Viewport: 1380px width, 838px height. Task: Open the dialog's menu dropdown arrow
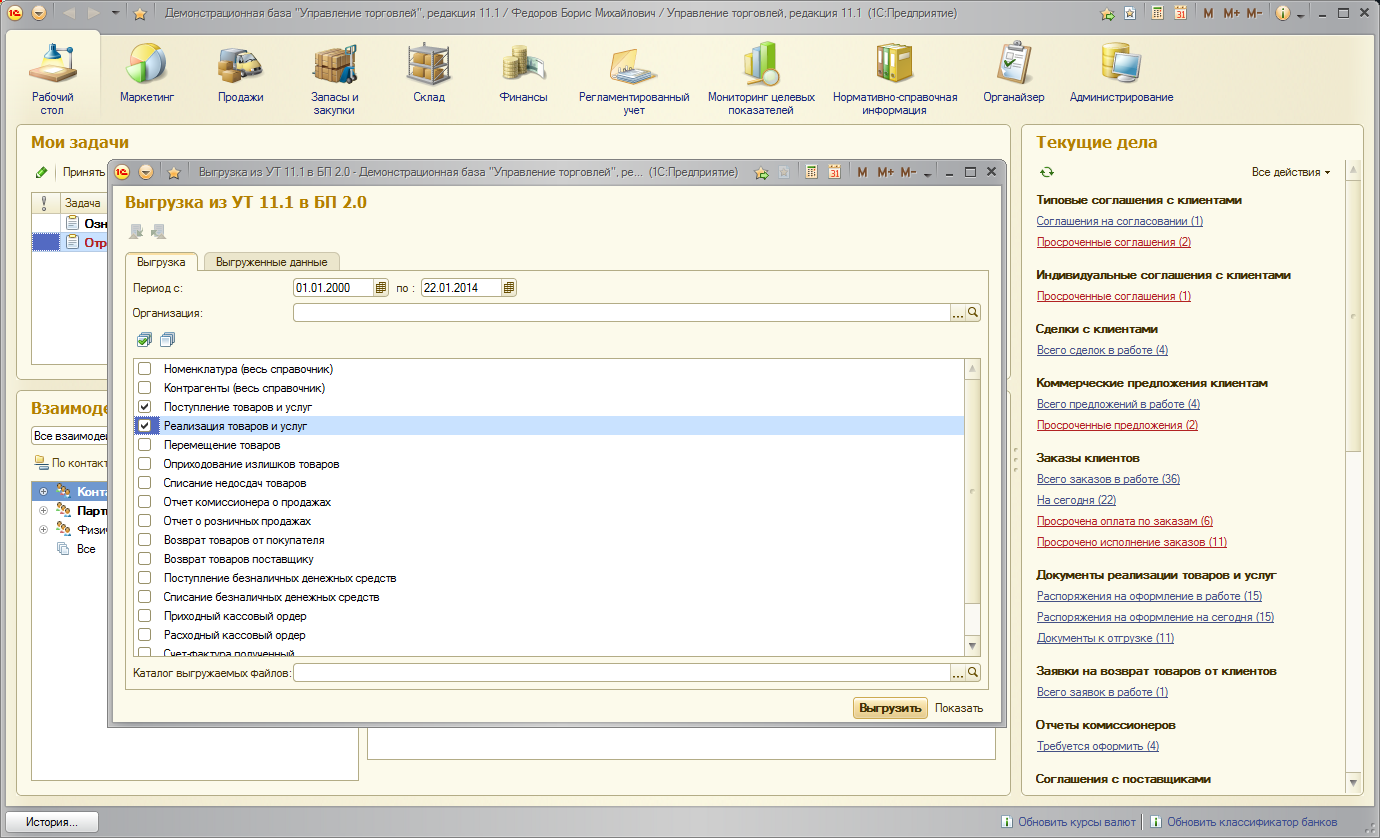coord(145,172)
